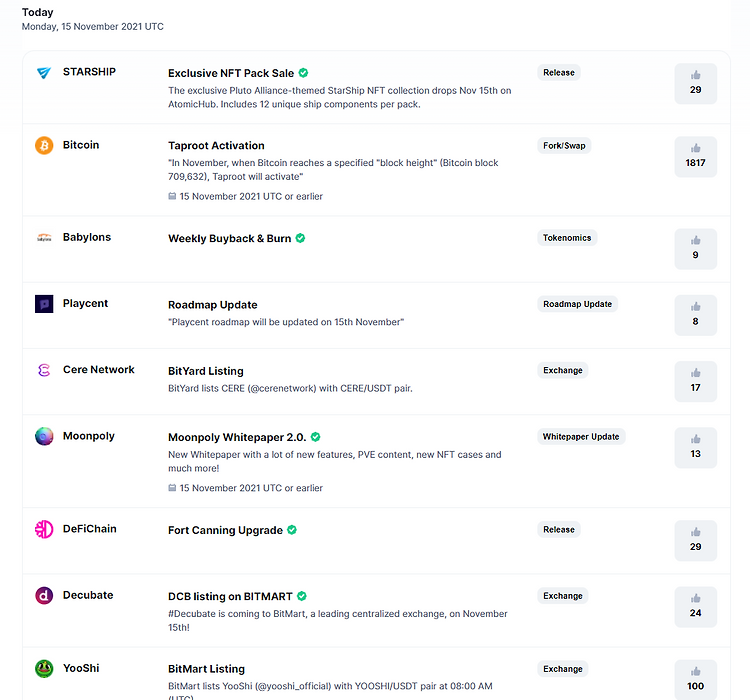
Task: Select Cere Network's Exchange tag
Action: pos(562,370)
